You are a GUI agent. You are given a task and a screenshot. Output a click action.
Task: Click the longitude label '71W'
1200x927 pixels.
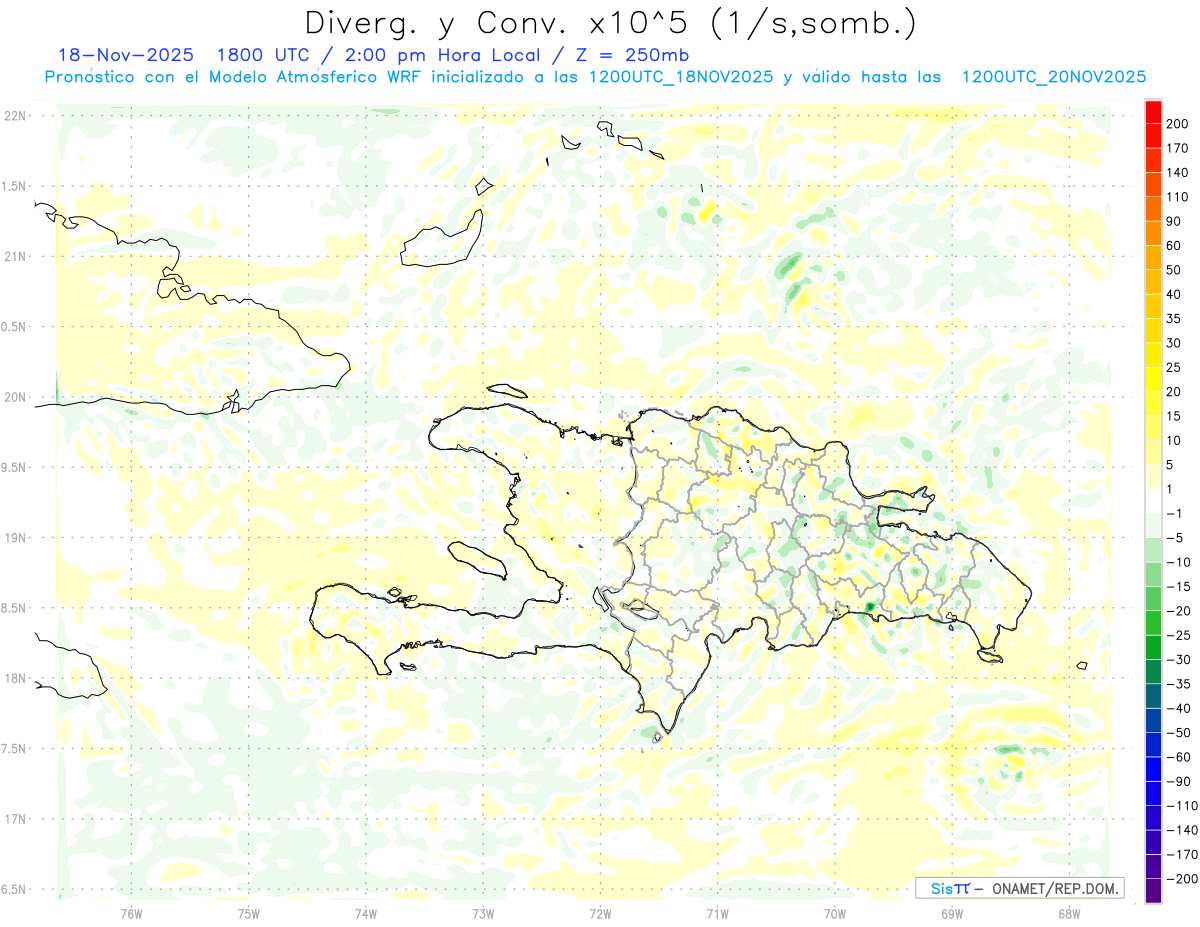click(717, 913)
